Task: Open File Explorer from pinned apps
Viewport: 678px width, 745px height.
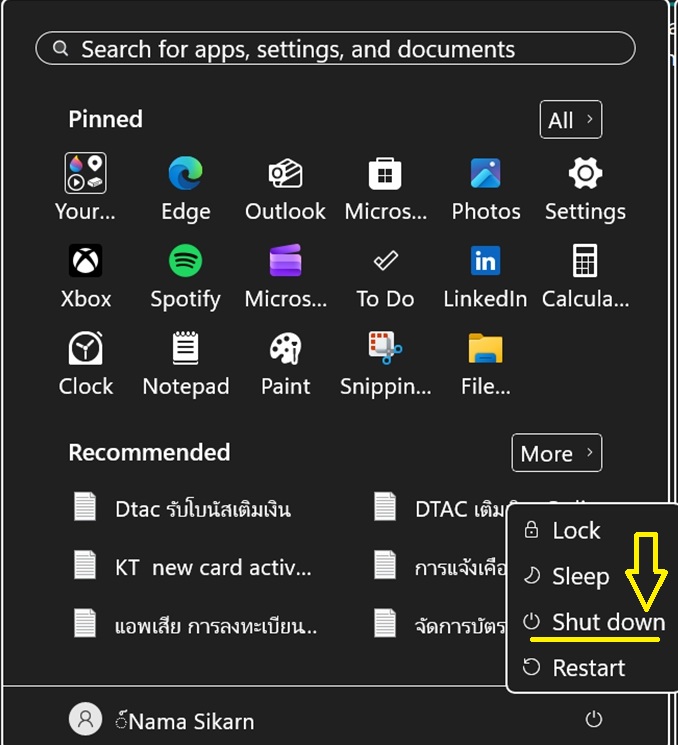Action: click(x=486, y=363)
